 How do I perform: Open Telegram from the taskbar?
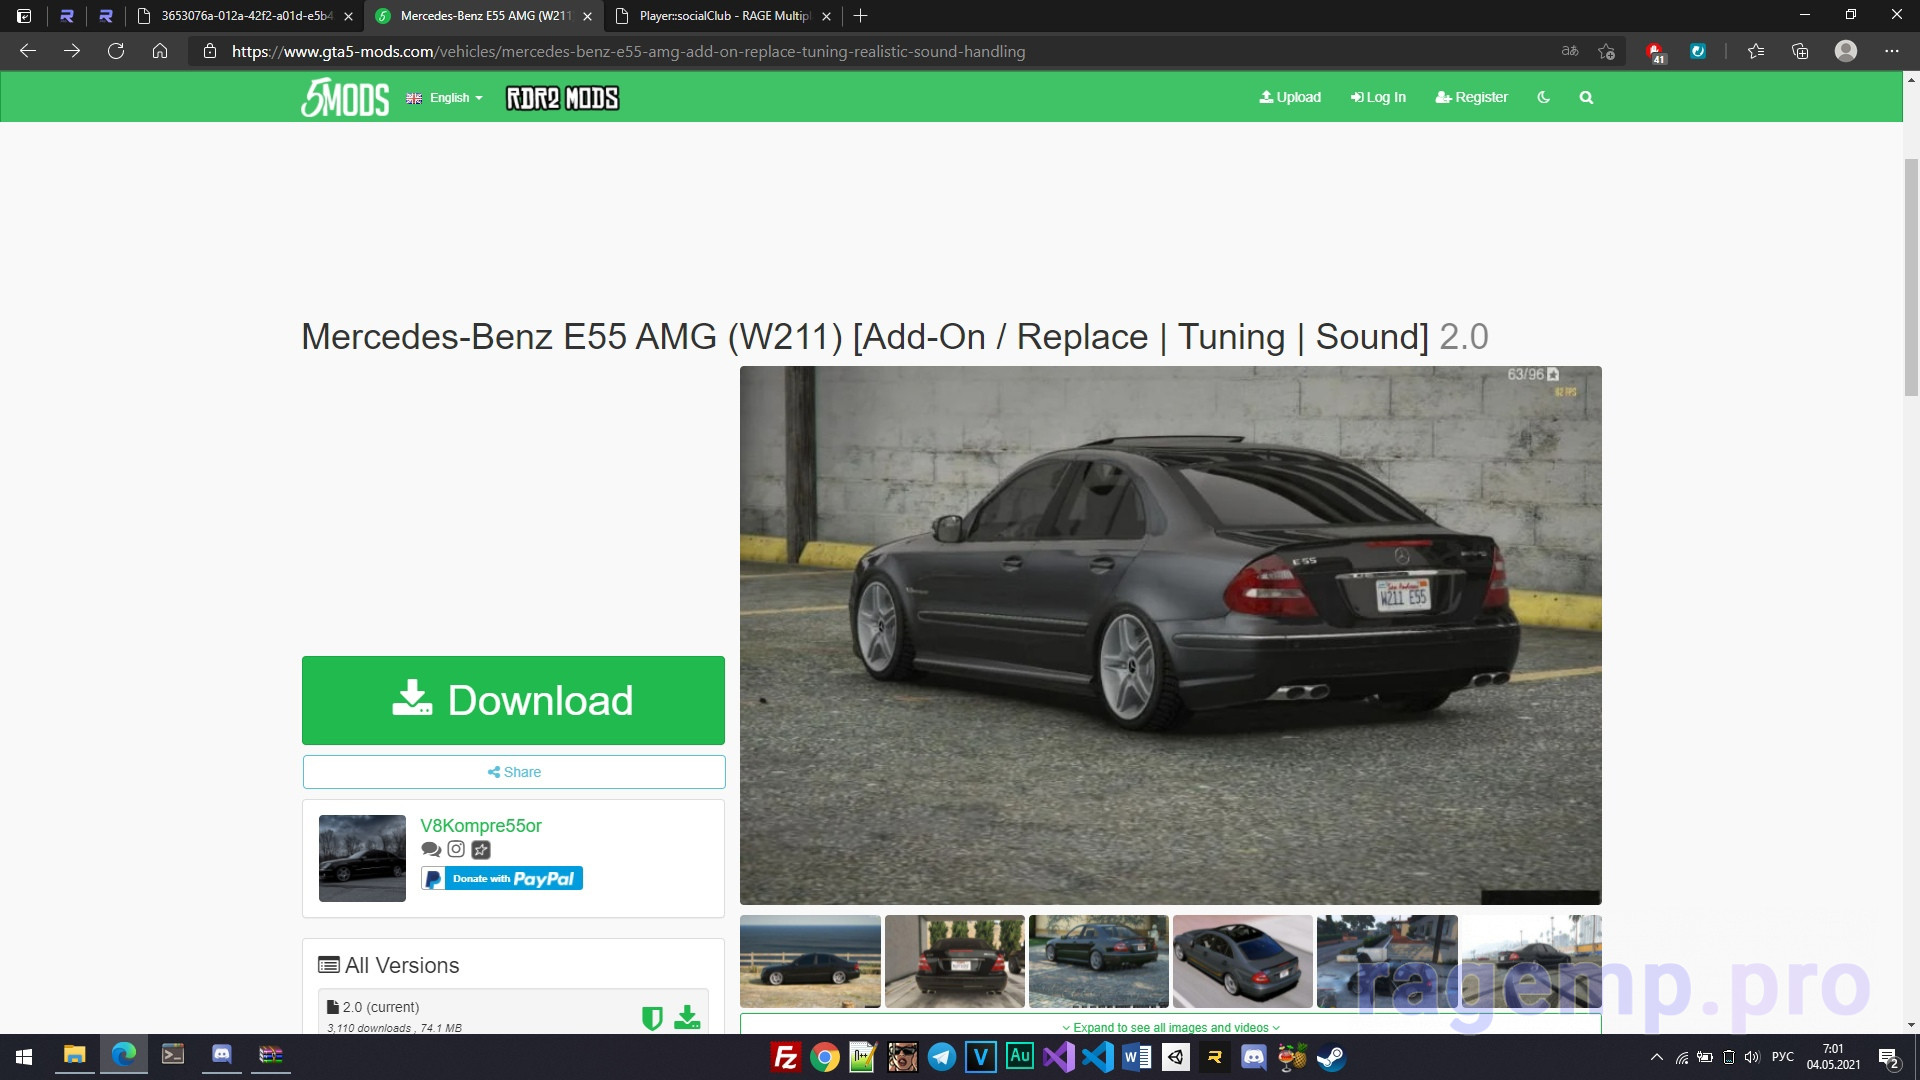coord(941,1057)
